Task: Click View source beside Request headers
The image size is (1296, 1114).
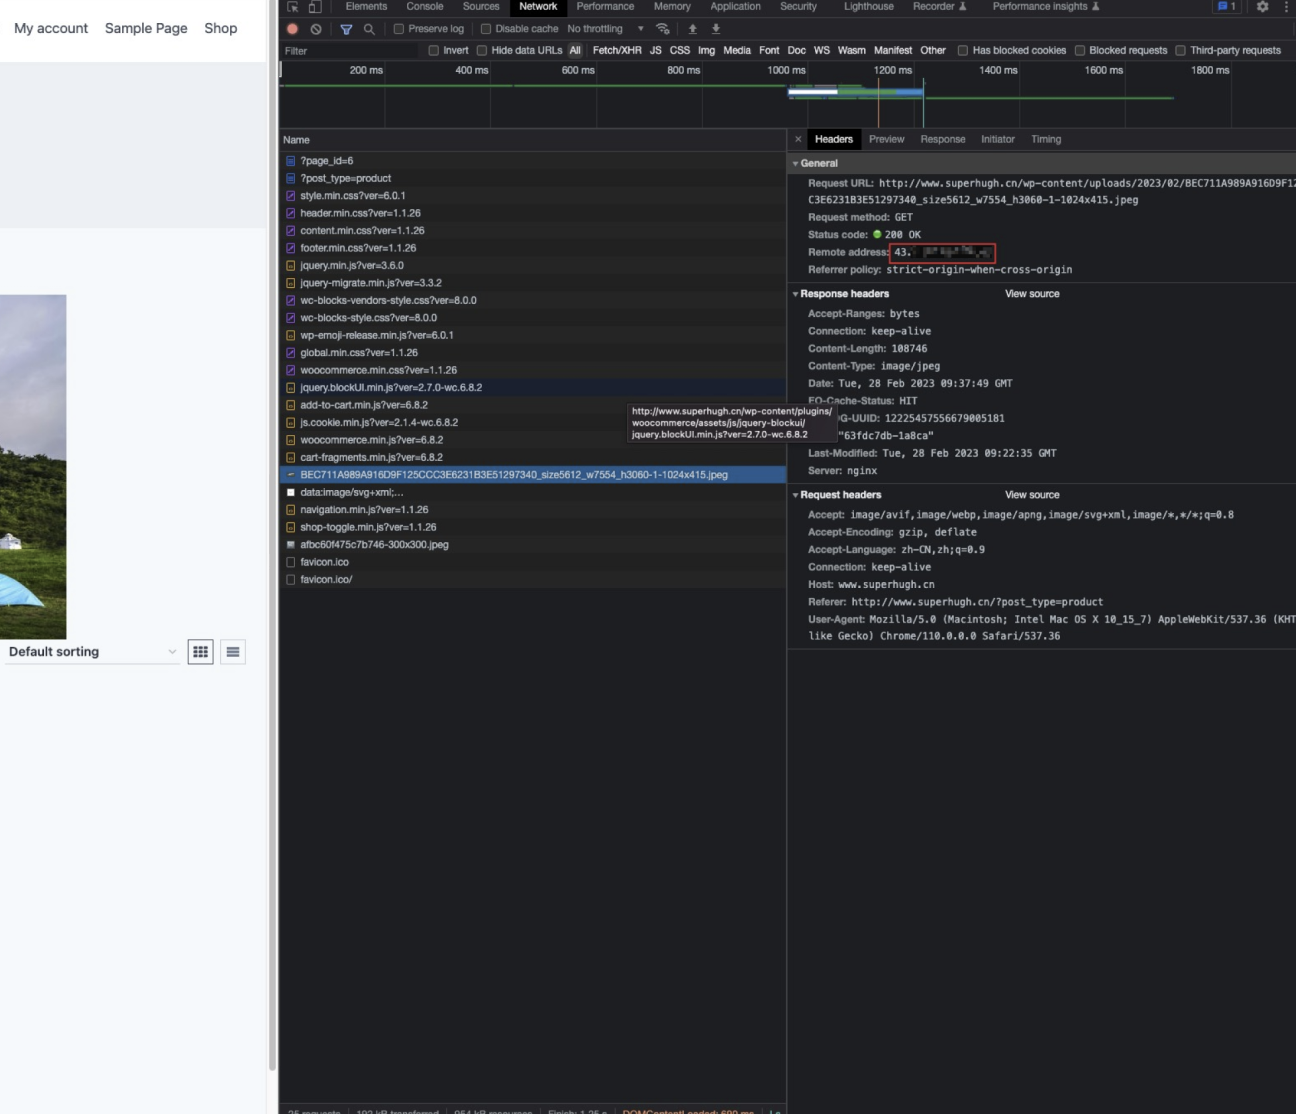Action: coord(1031,495)
